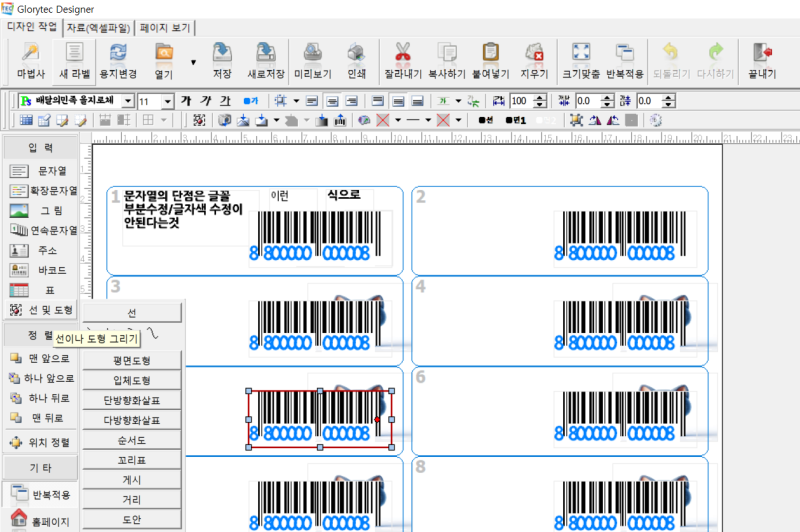Choose 평면도형 from the shape list
Image resolution: width=800 pixels, height=532 pixels.
(x=132, y=360)
